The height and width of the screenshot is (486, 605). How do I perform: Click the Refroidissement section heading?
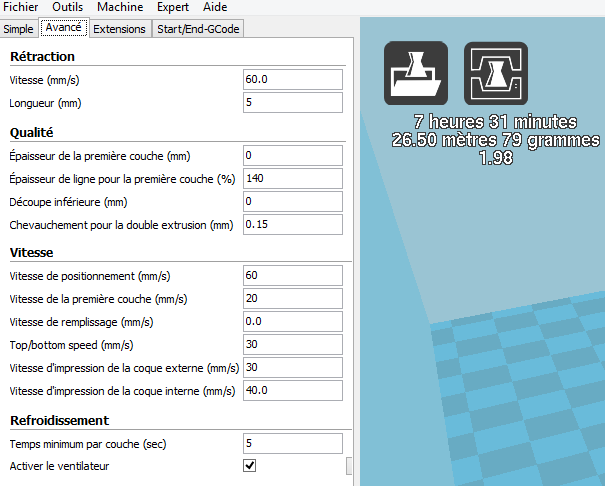coord(60,420)
